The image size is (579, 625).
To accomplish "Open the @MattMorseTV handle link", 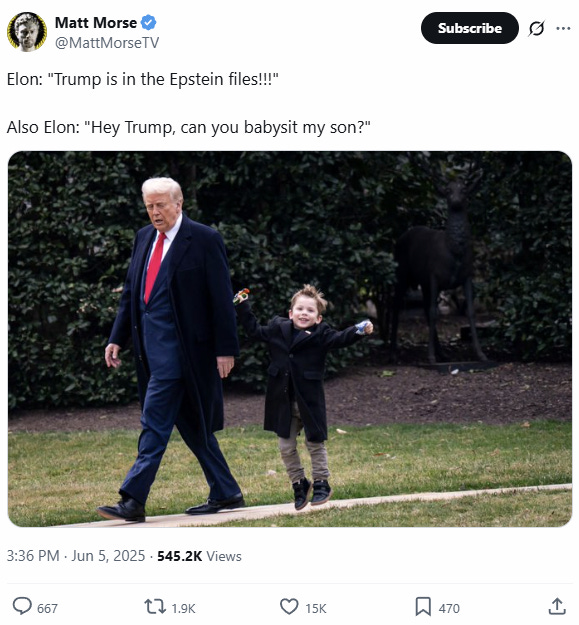I will point(107,43).
